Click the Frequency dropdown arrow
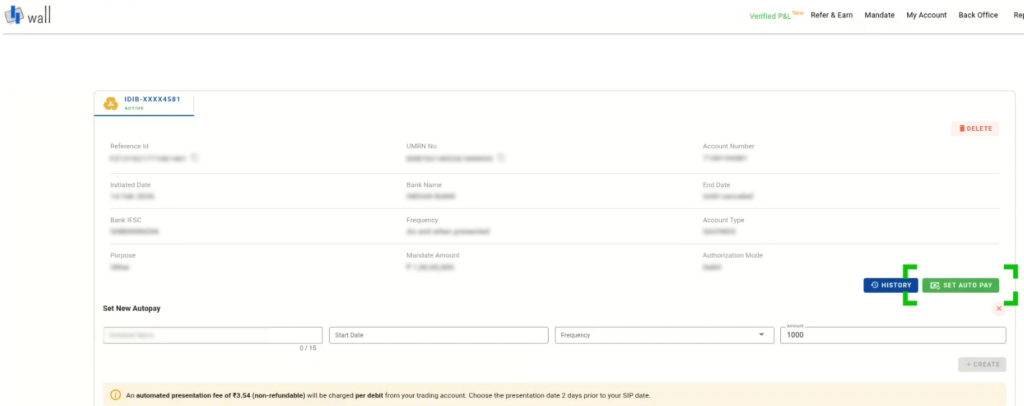The width and height of the screenshot is (1024, 406). (762, 335)
